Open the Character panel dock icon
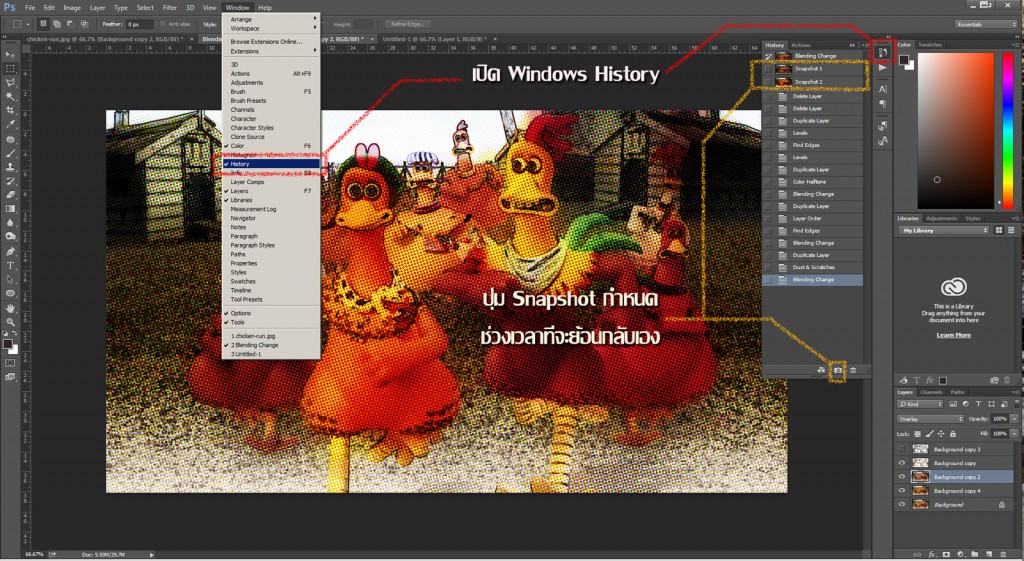 pyautogui.click(x=882, y=89)
